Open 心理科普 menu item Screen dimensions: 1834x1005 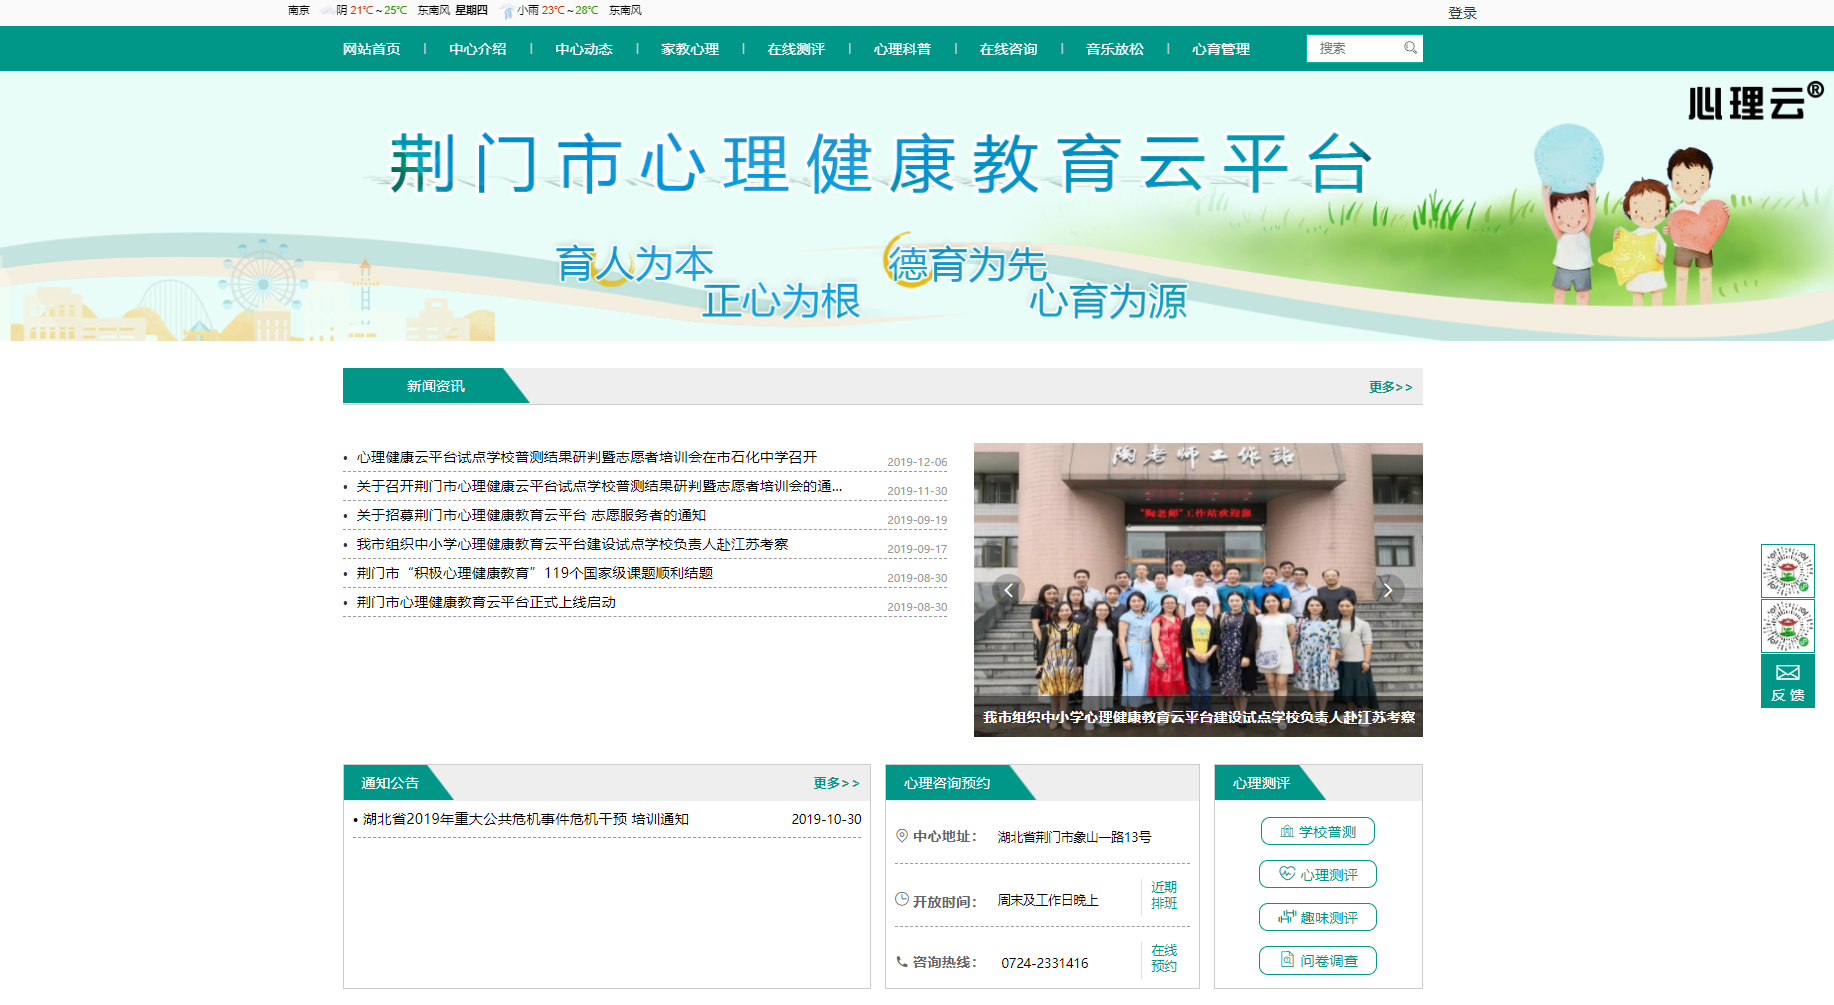902,49
